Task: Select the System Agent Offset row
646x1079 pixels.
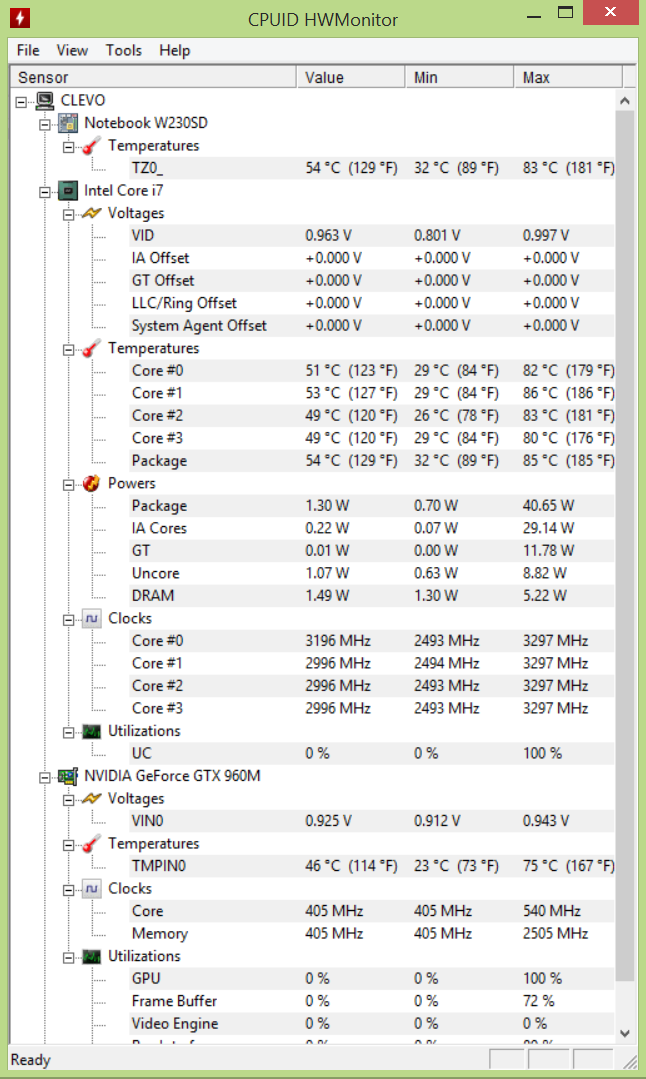Action: [372, 325]
